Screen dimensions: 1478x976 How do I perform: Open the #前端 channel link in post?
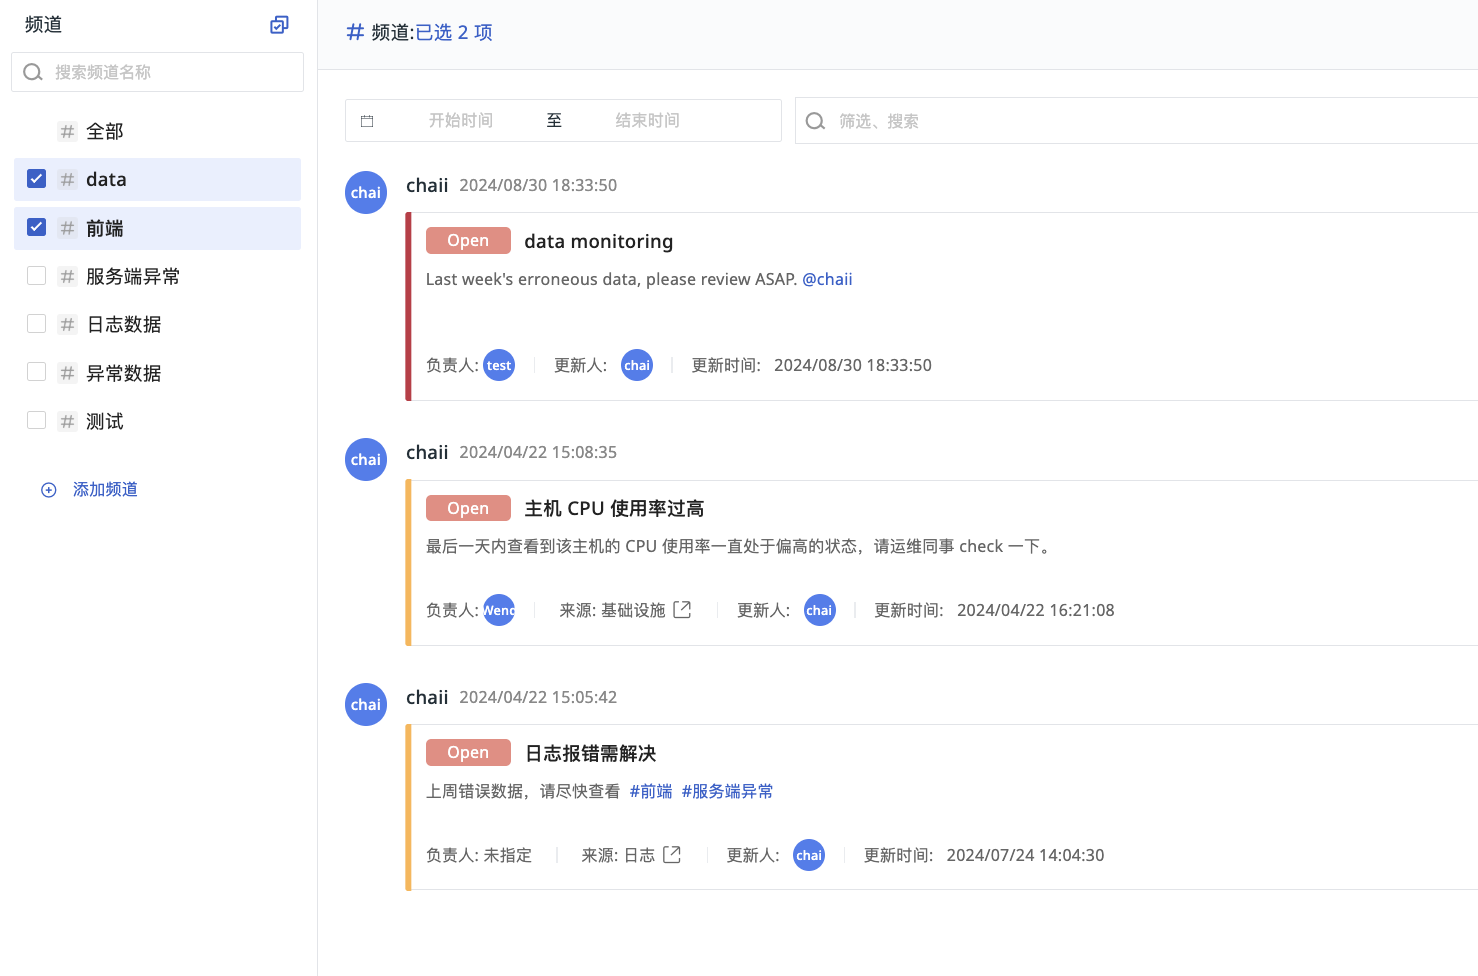[651, 791]
